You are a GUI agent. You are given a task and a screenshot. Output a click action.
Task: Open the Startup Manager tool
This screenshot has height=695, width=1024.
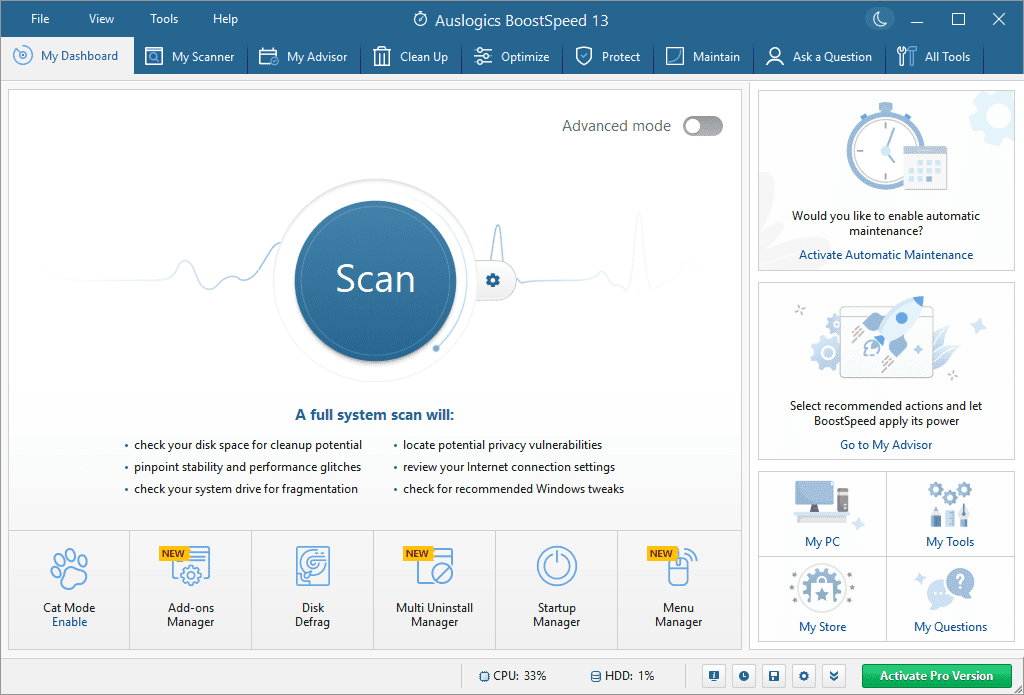(x=556, y=589)
